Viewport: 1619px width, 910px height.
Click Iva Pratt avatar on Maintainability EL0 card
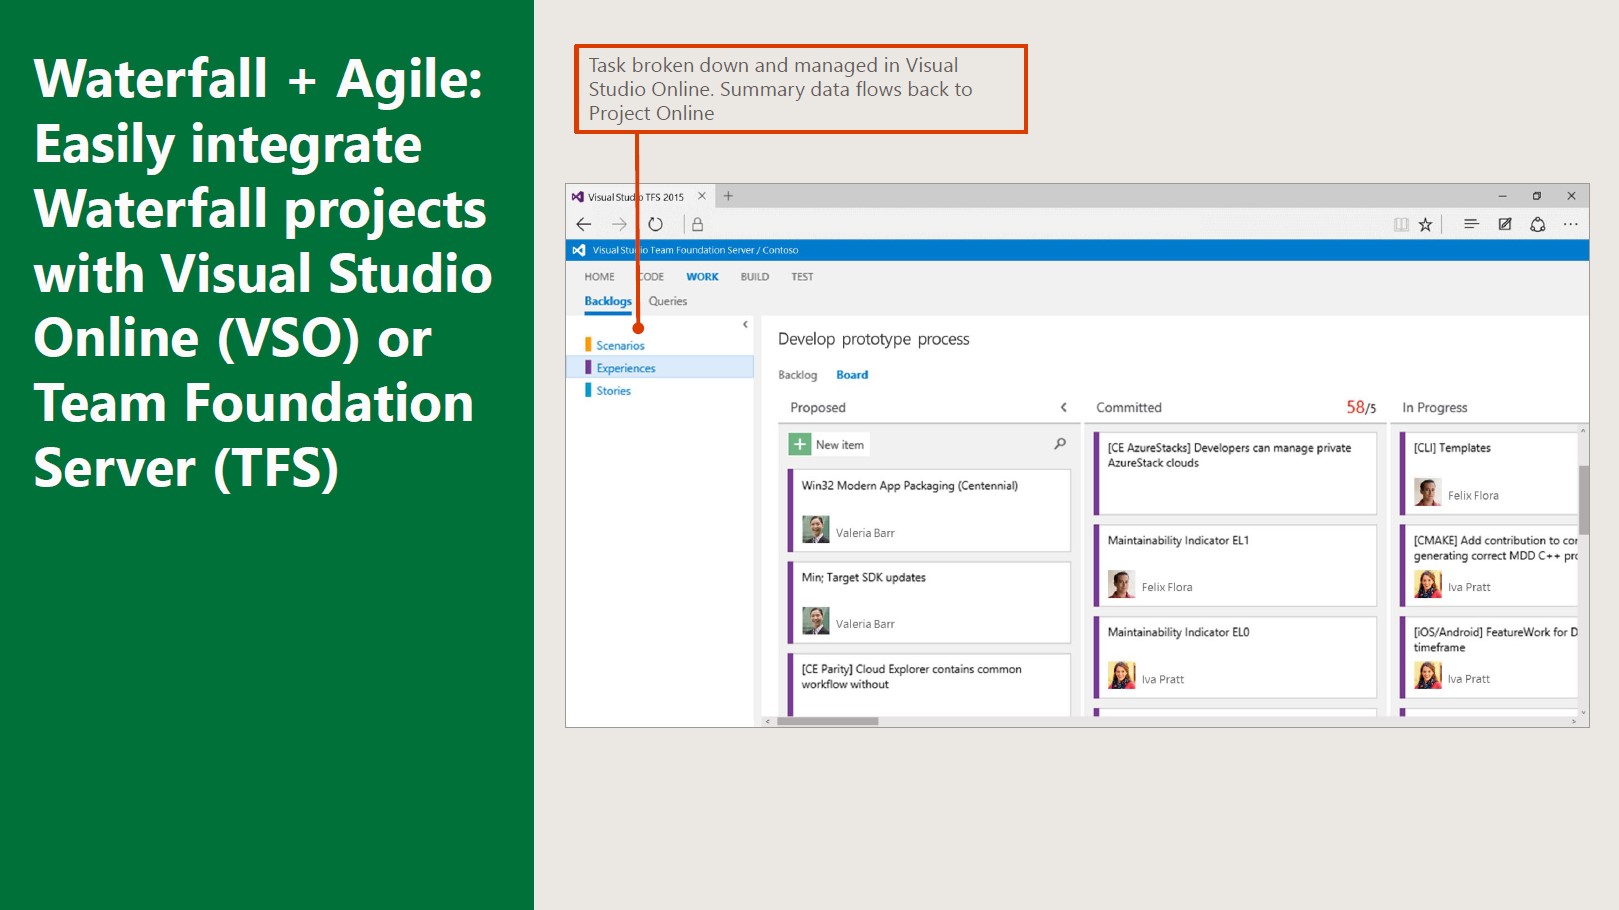click(1122, 676)
